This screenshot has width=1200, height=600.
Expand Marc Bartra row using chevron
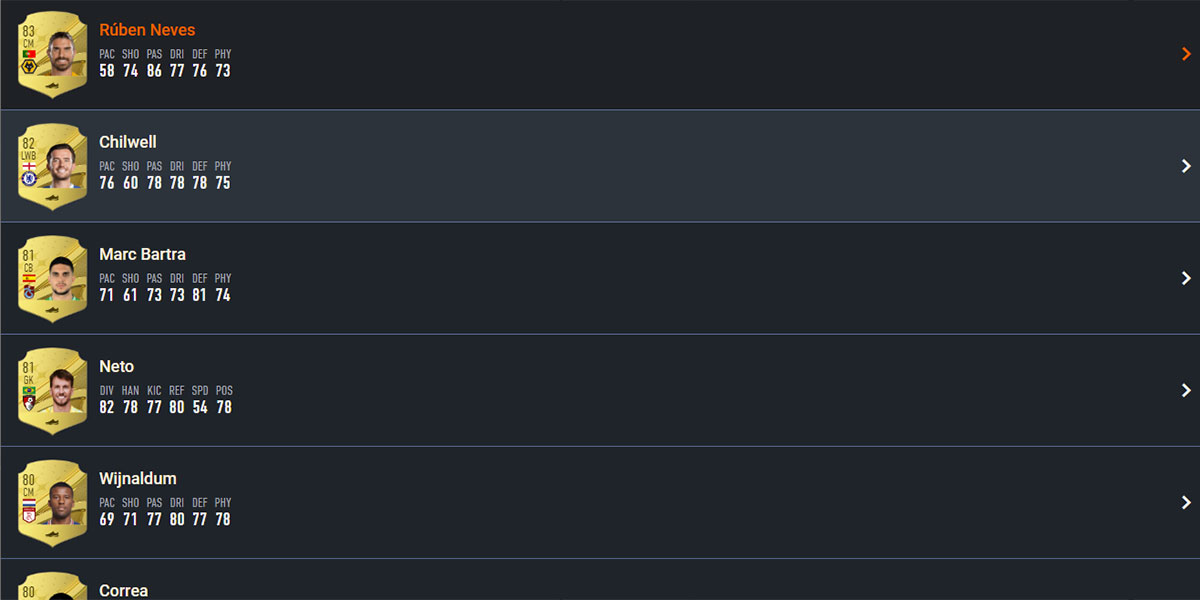pyautogui.click(x=1186, y=278)
